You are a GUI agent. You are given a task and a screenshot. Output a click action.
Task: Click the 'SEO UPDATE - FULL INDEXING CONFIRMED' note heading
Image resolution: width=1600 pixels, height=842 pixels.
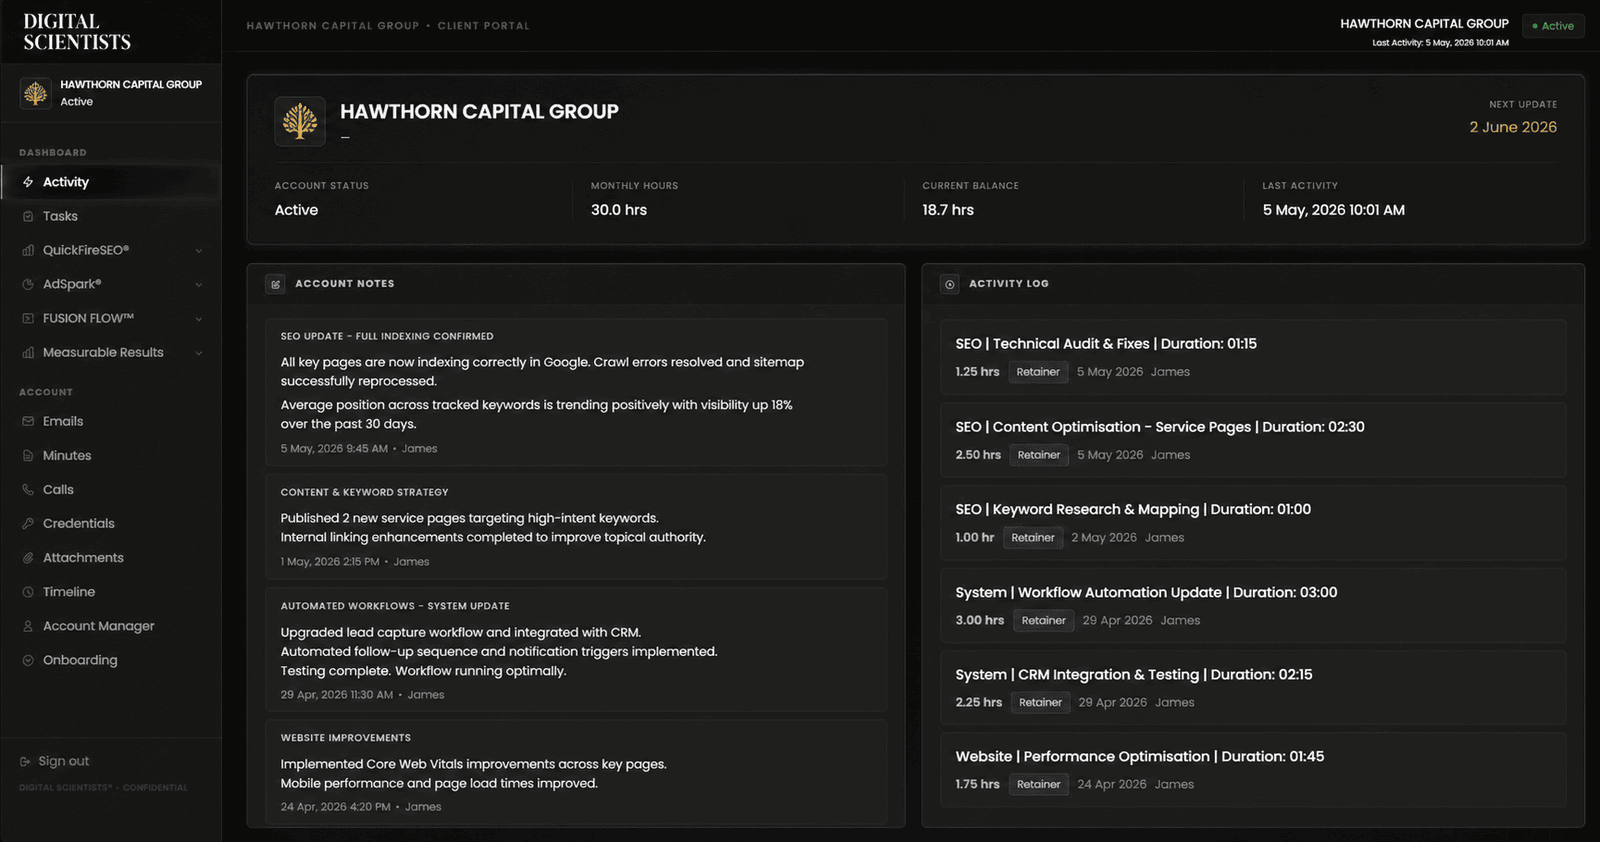pyautogui.click(x=387, y=337)
